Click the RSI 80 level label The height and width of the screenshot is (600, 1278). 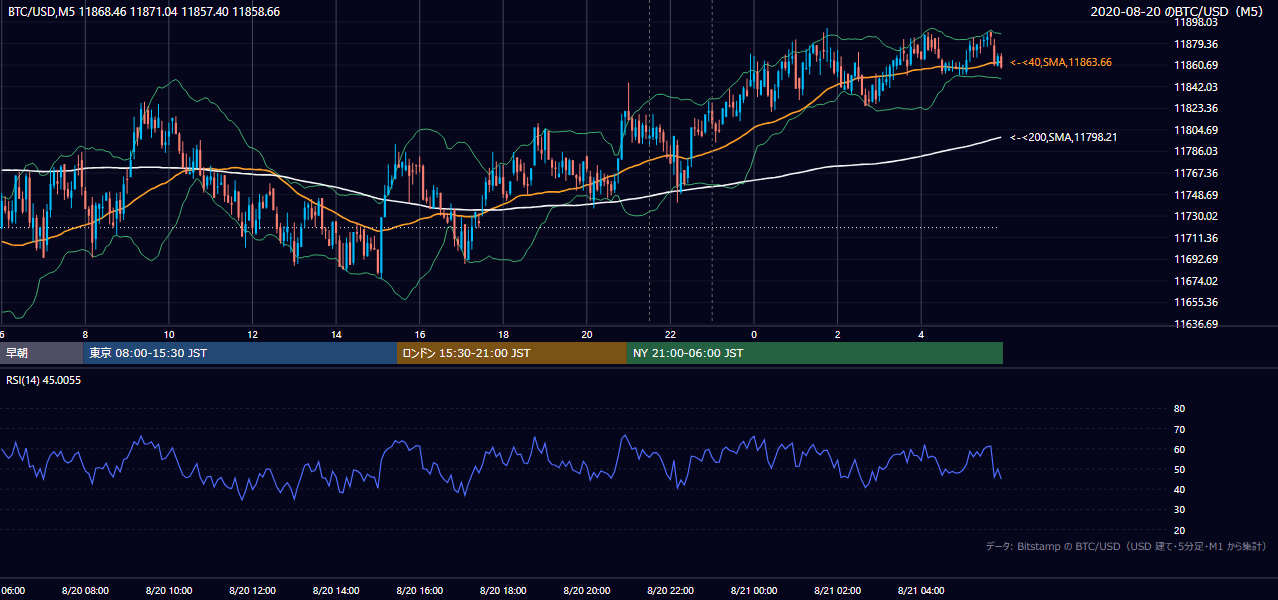(x=1179, y=409)
